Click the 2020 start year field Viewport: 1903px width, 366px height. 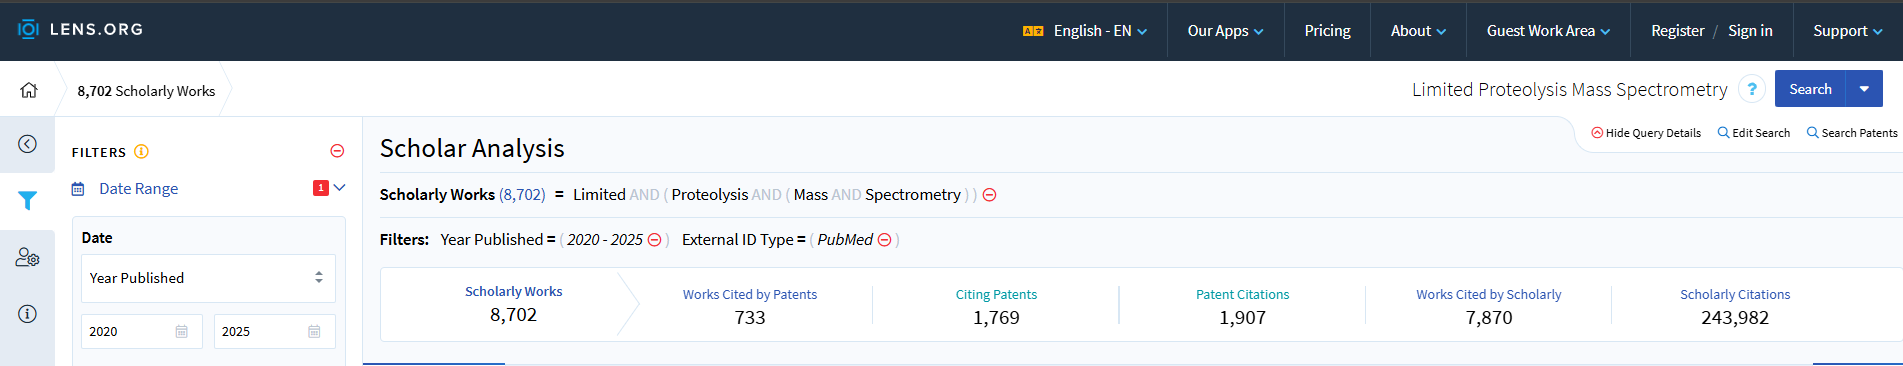[142, 332]
